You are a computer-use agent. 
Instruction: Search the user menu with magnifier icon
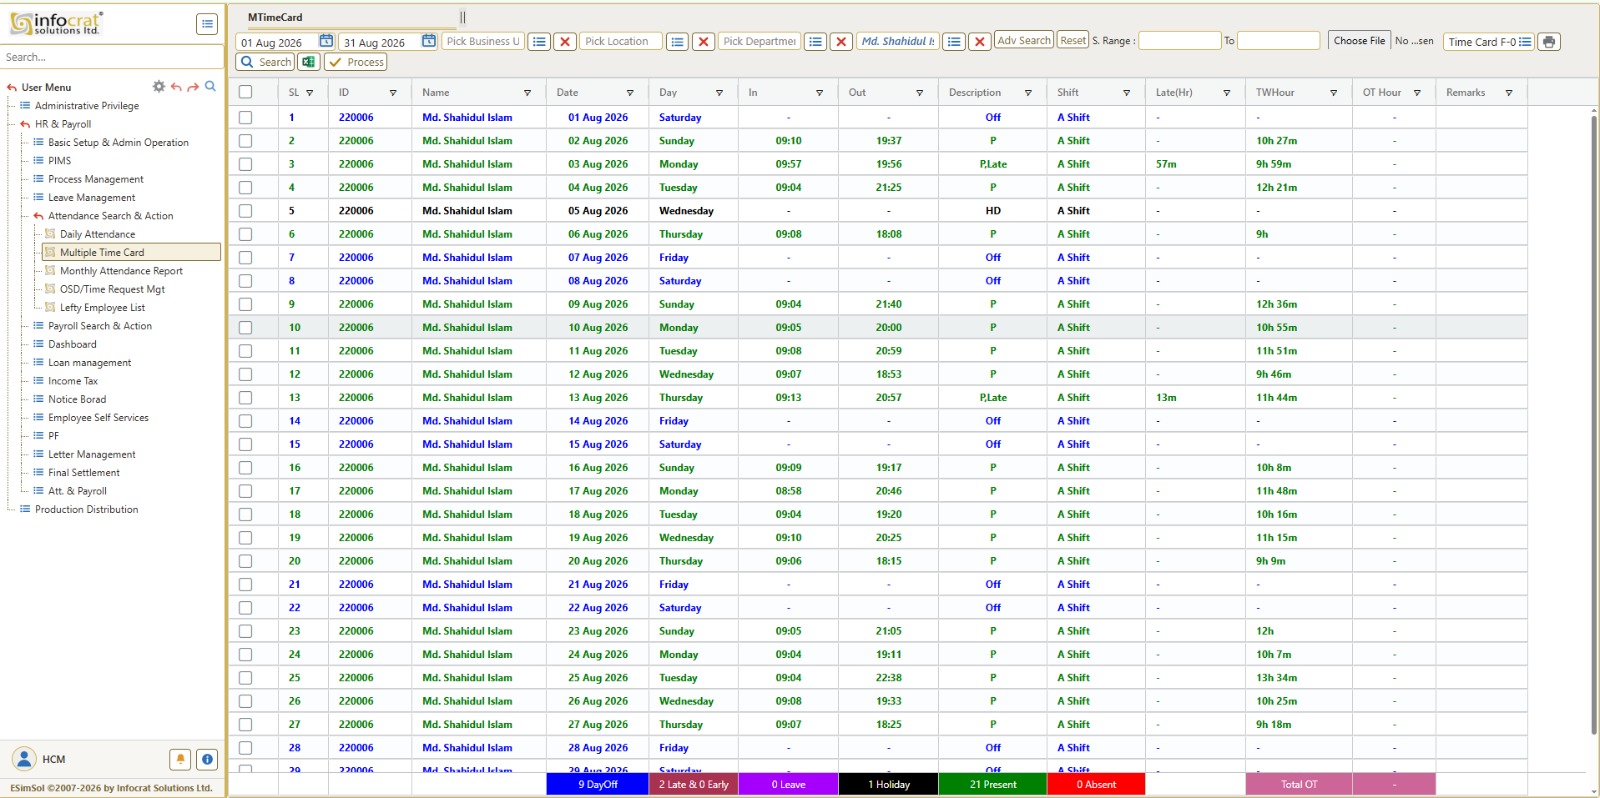coord(210,87)
